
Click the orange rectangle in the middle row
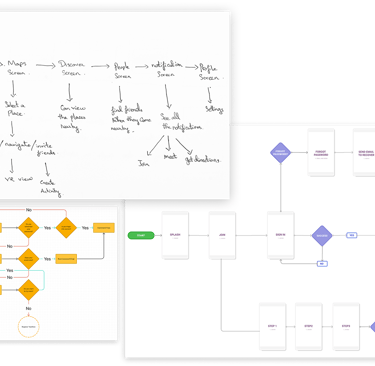click(66, 259)
